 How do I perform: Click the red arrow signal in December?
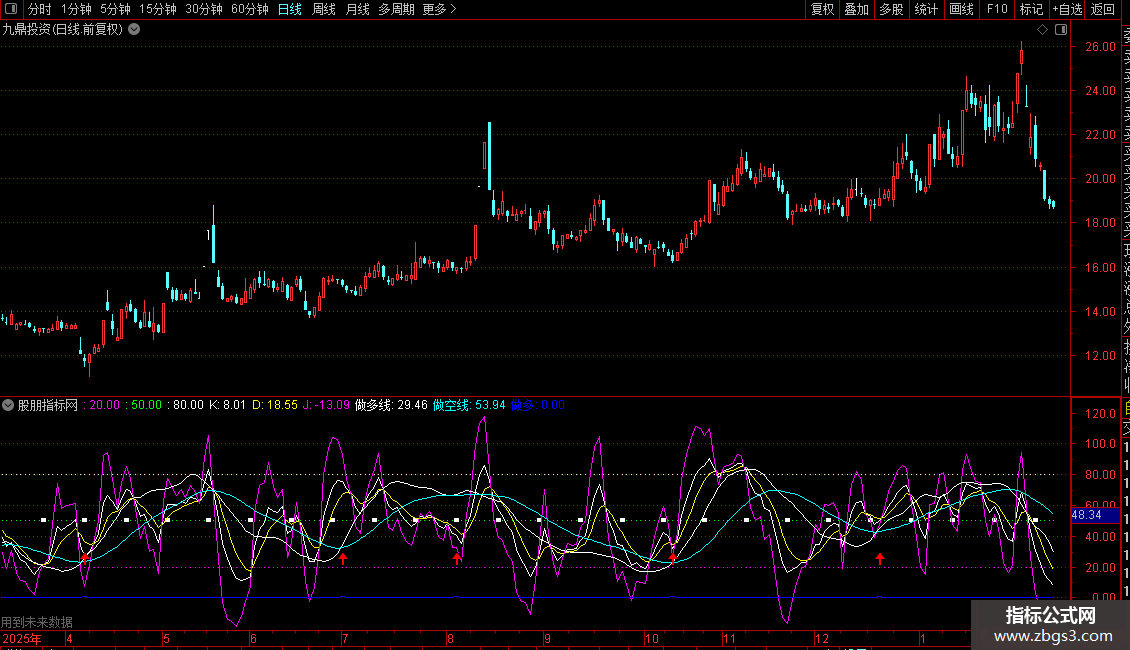(880, 558)
